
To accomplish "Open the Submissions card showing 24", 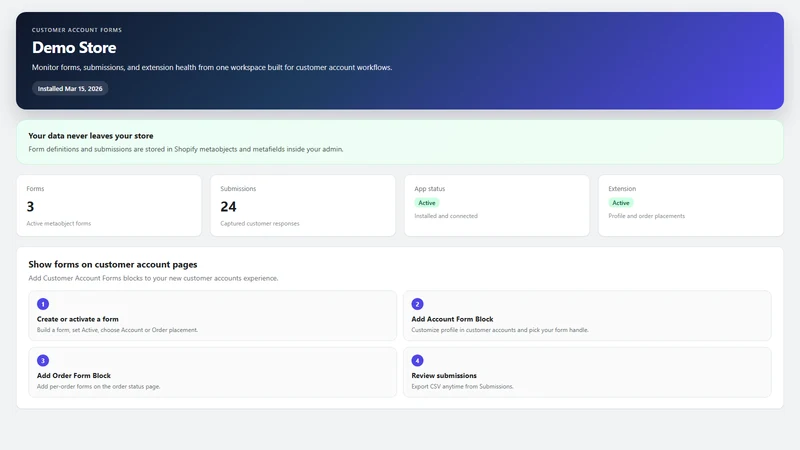I will point(303,206).
